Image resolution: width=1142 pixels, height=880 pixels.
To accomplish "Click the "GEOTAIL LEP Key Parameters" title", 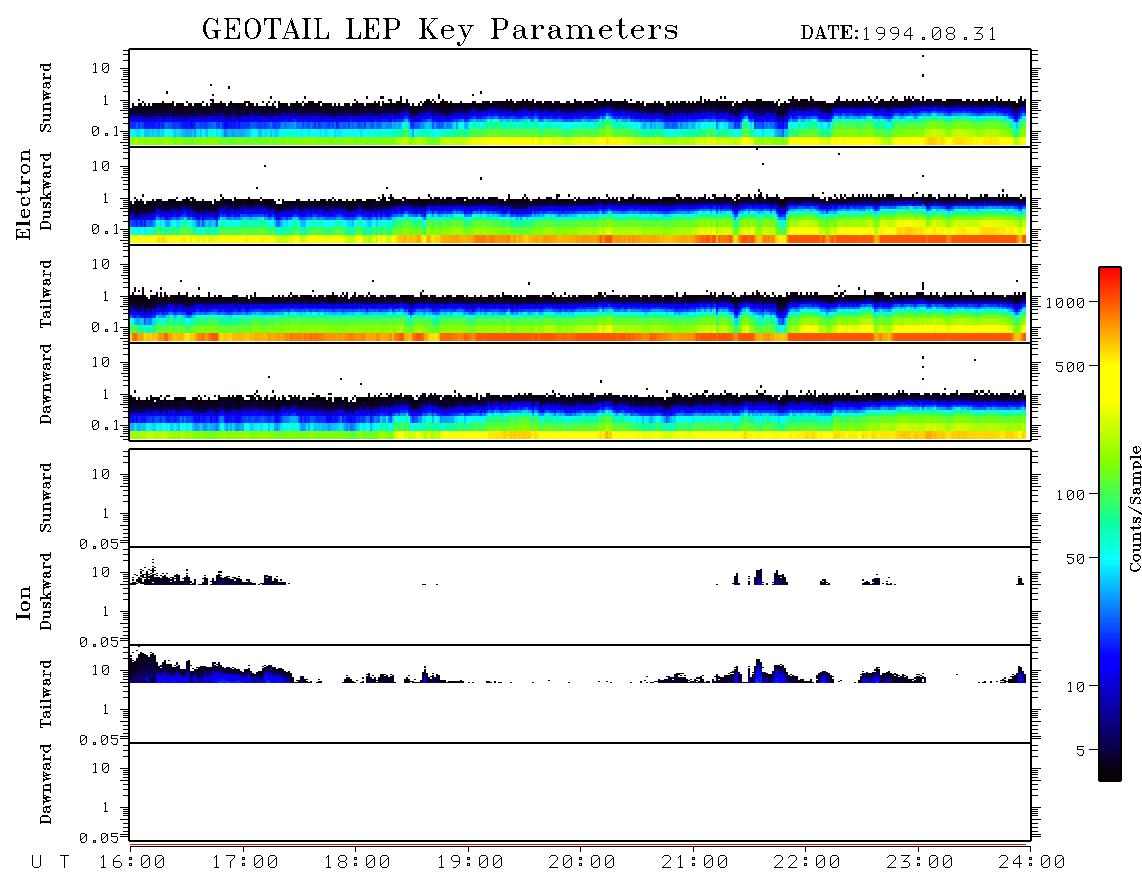I will [x=440, y=30].
